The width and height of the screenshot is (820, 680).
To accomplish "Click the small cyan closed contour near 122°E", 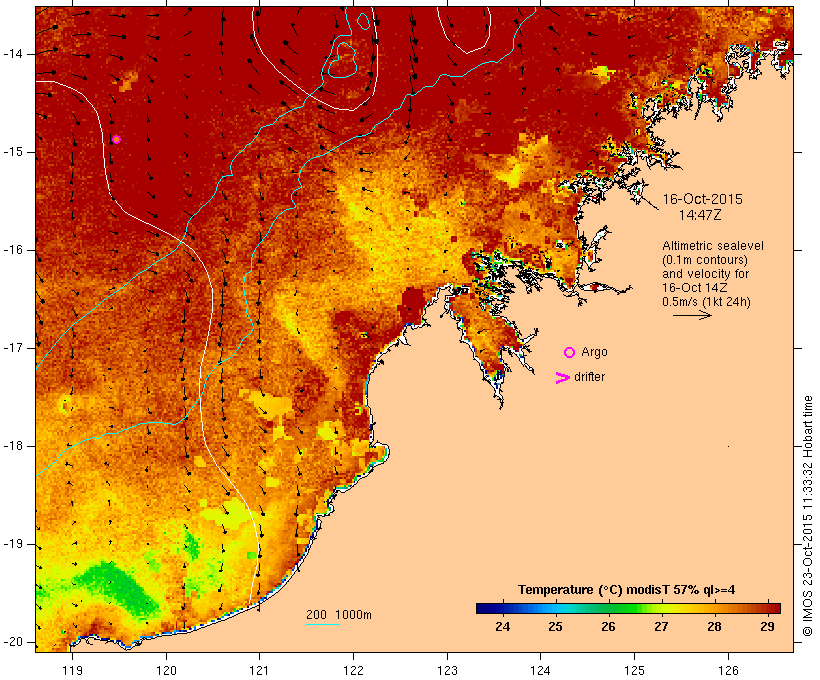I will (363, 20).
